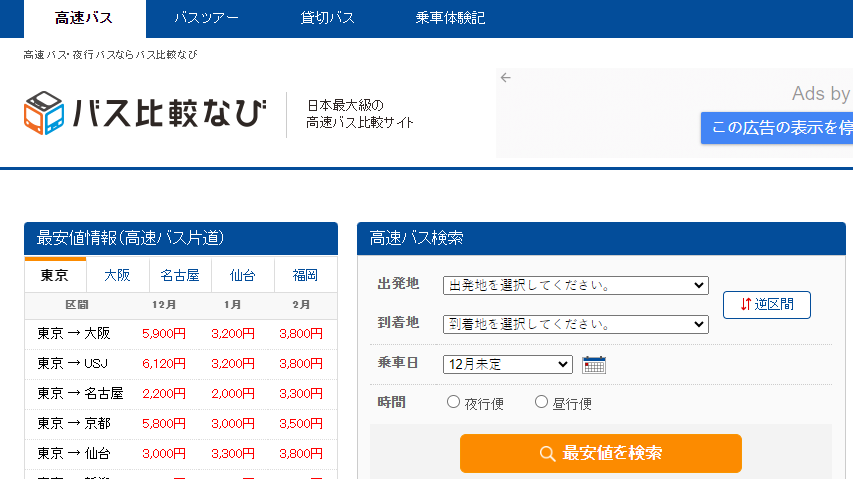
Task: Click the バス比較なび bus logo
Action: point(145,113)
